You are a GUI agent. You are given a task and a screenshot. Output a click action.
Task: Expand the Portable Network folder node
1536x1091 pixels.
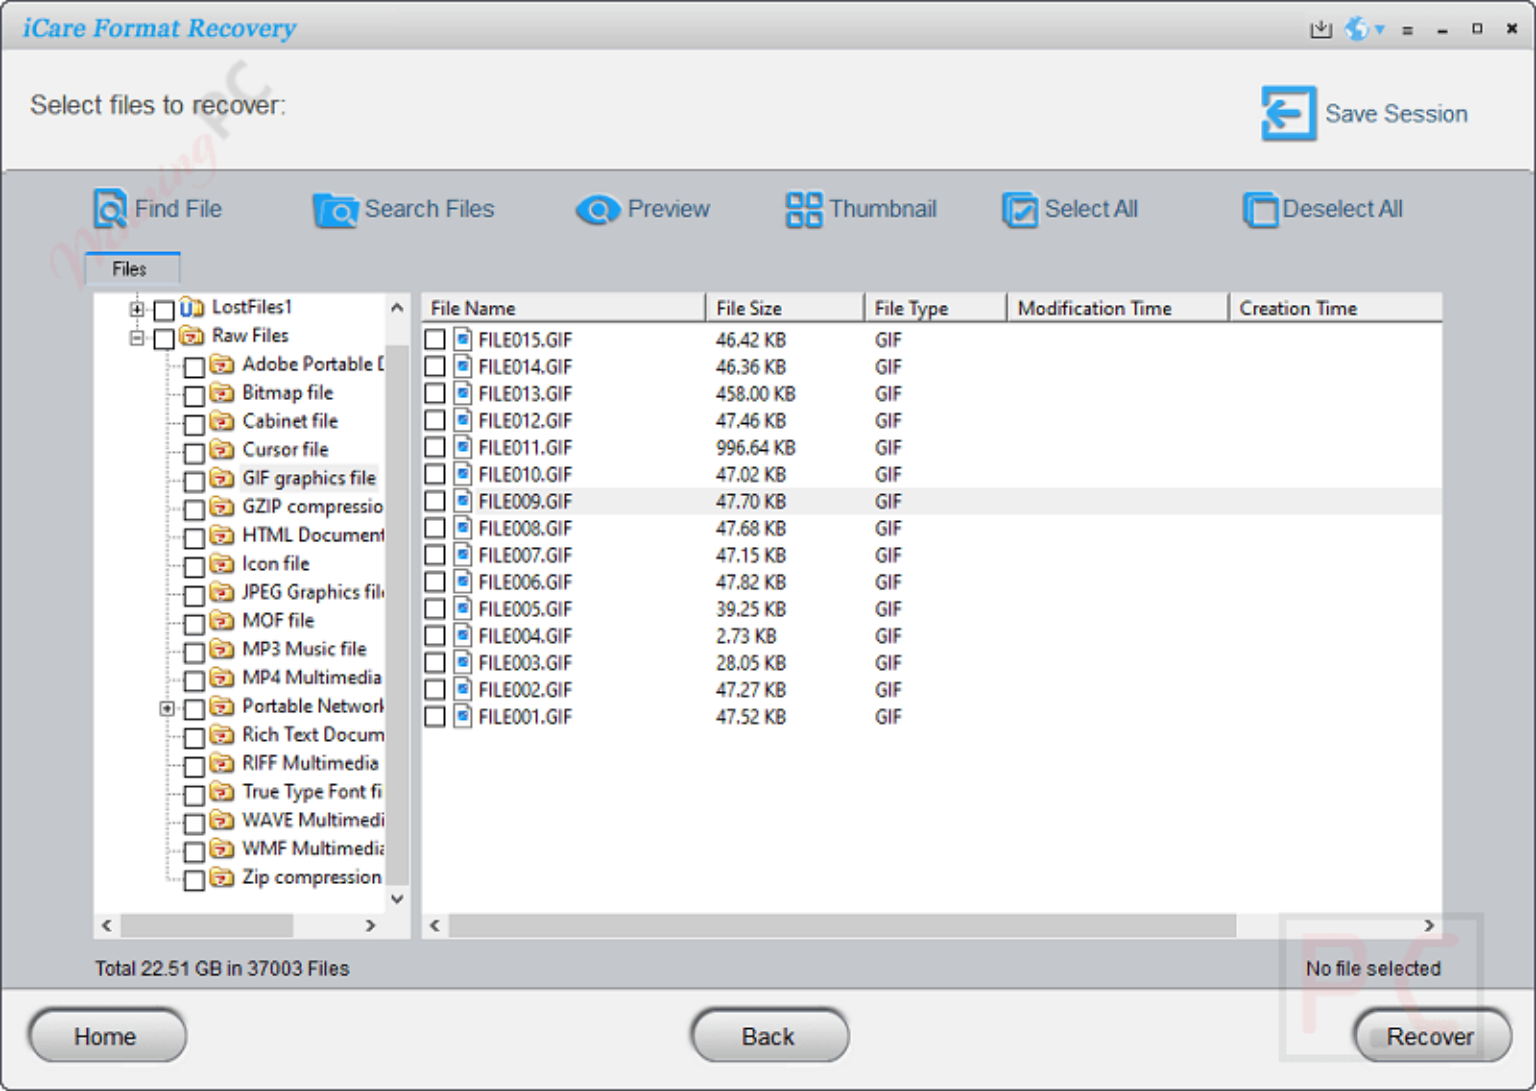pos(167,708)
